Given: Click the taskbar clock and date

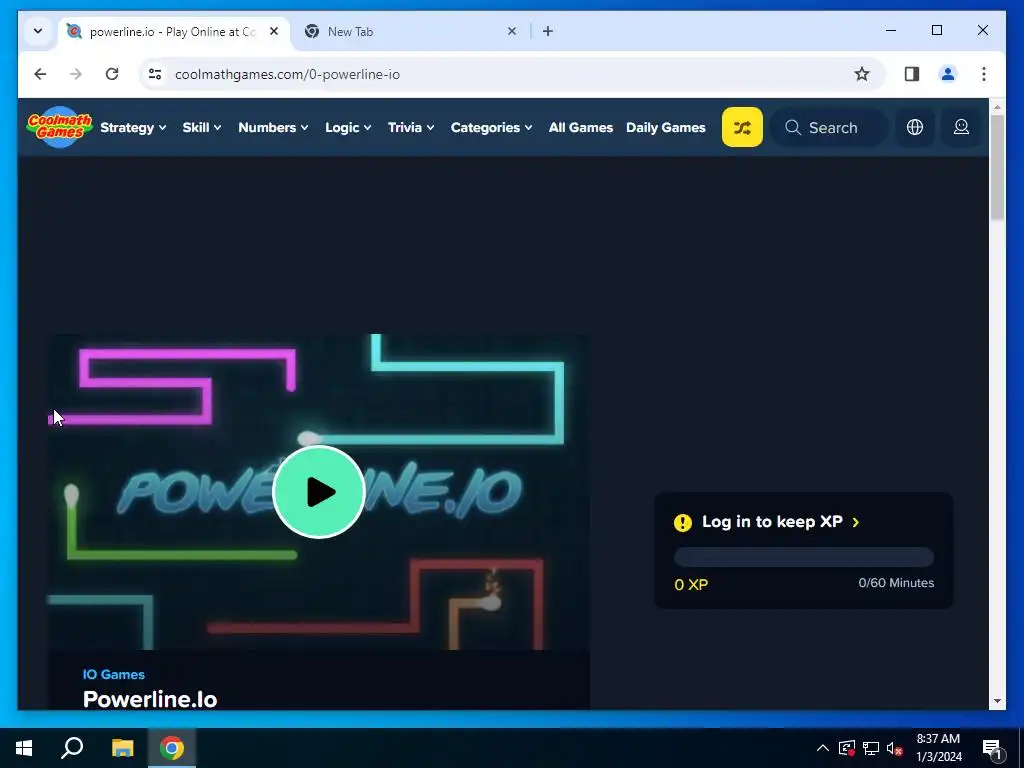Looking at the screenshot, I should tap(938, 748).
